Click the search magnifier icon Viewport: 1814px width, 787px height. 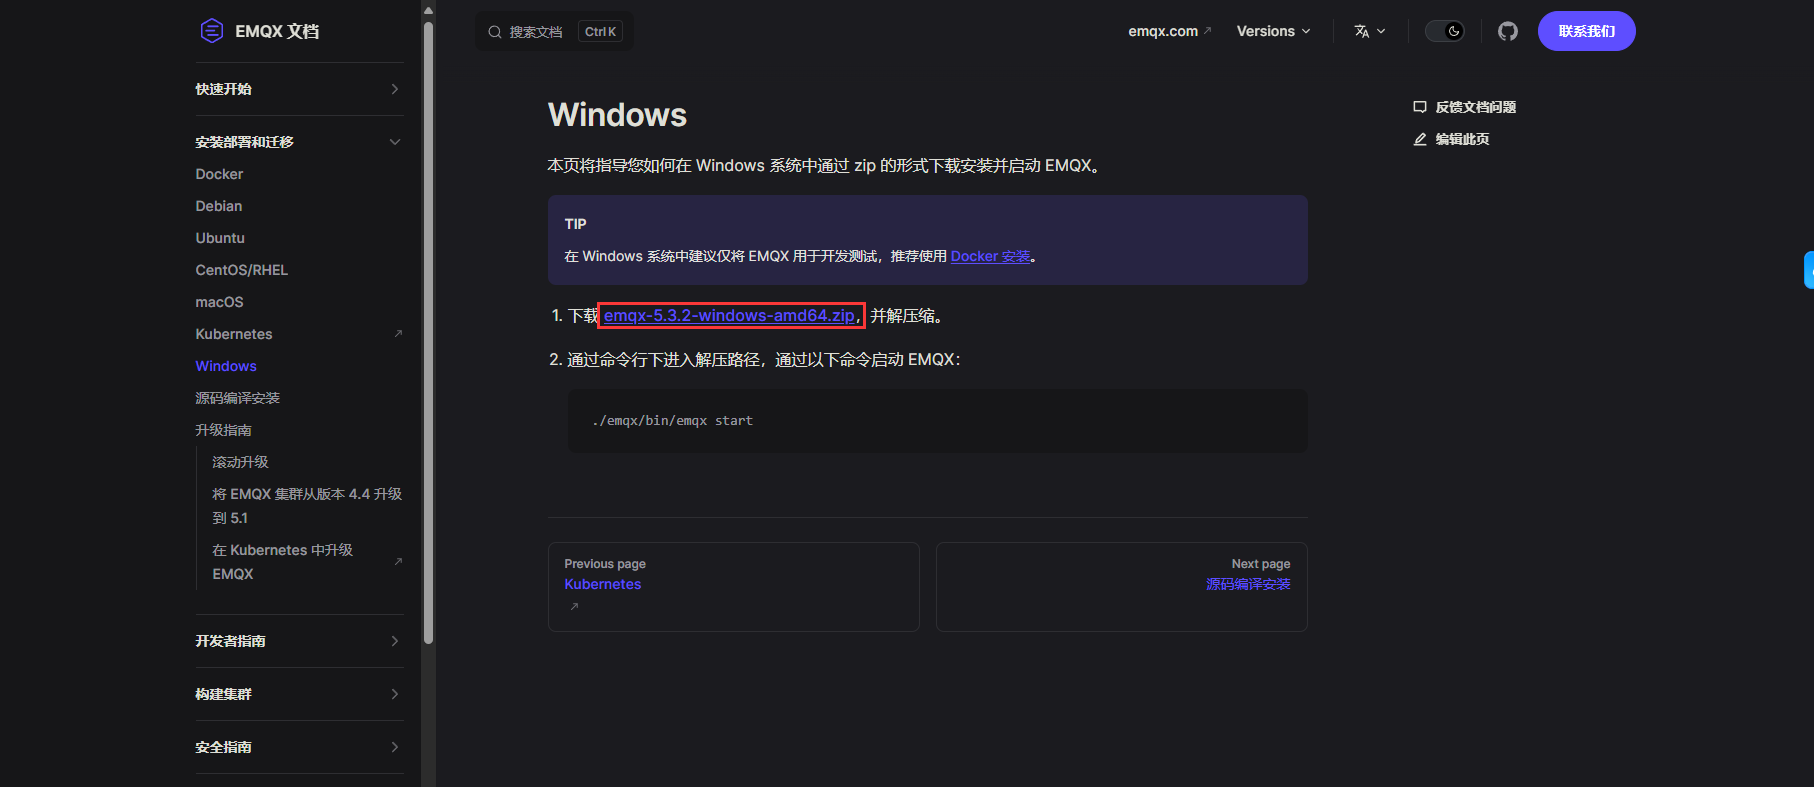click(x=495, y=32)
